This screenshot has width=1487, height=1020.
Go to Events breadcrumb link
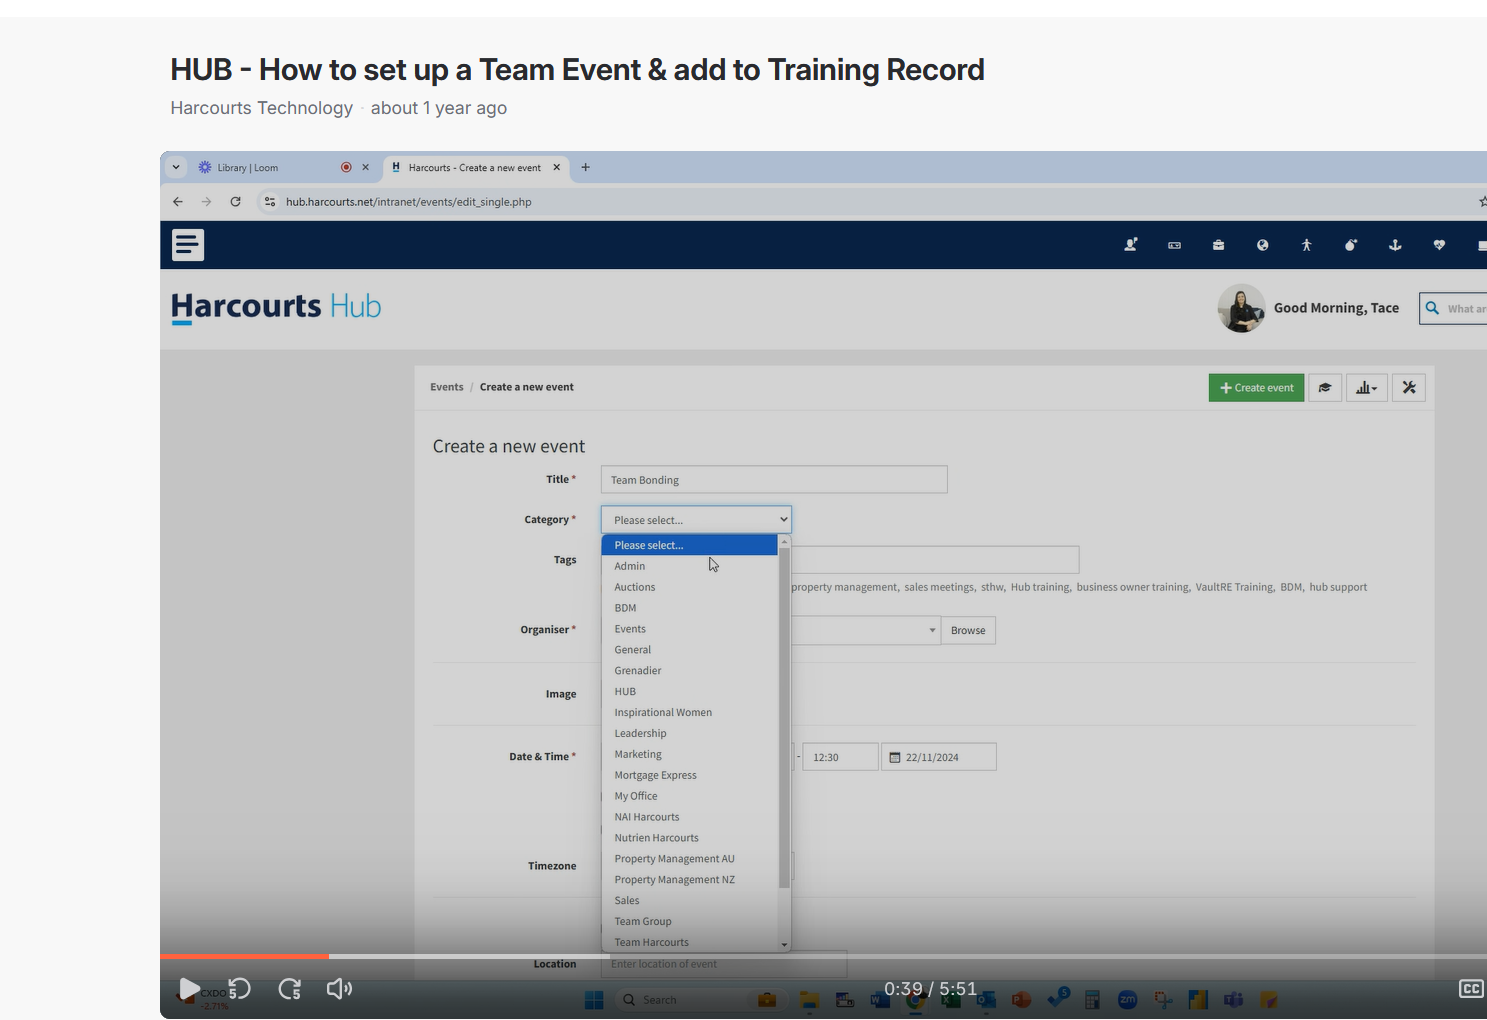click(447, 387)
